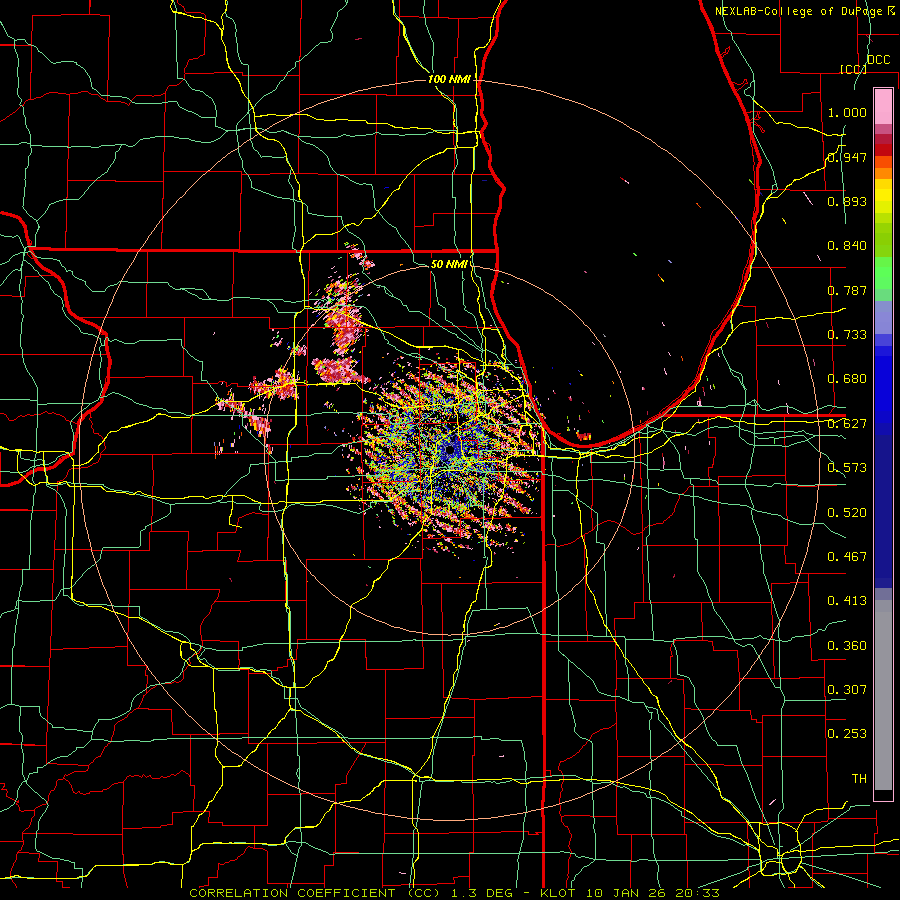Viewport: 900px width, 900px height.
Task: Click the CORRELATION COEFFICIENT (CC) product title
Action: 315,893
